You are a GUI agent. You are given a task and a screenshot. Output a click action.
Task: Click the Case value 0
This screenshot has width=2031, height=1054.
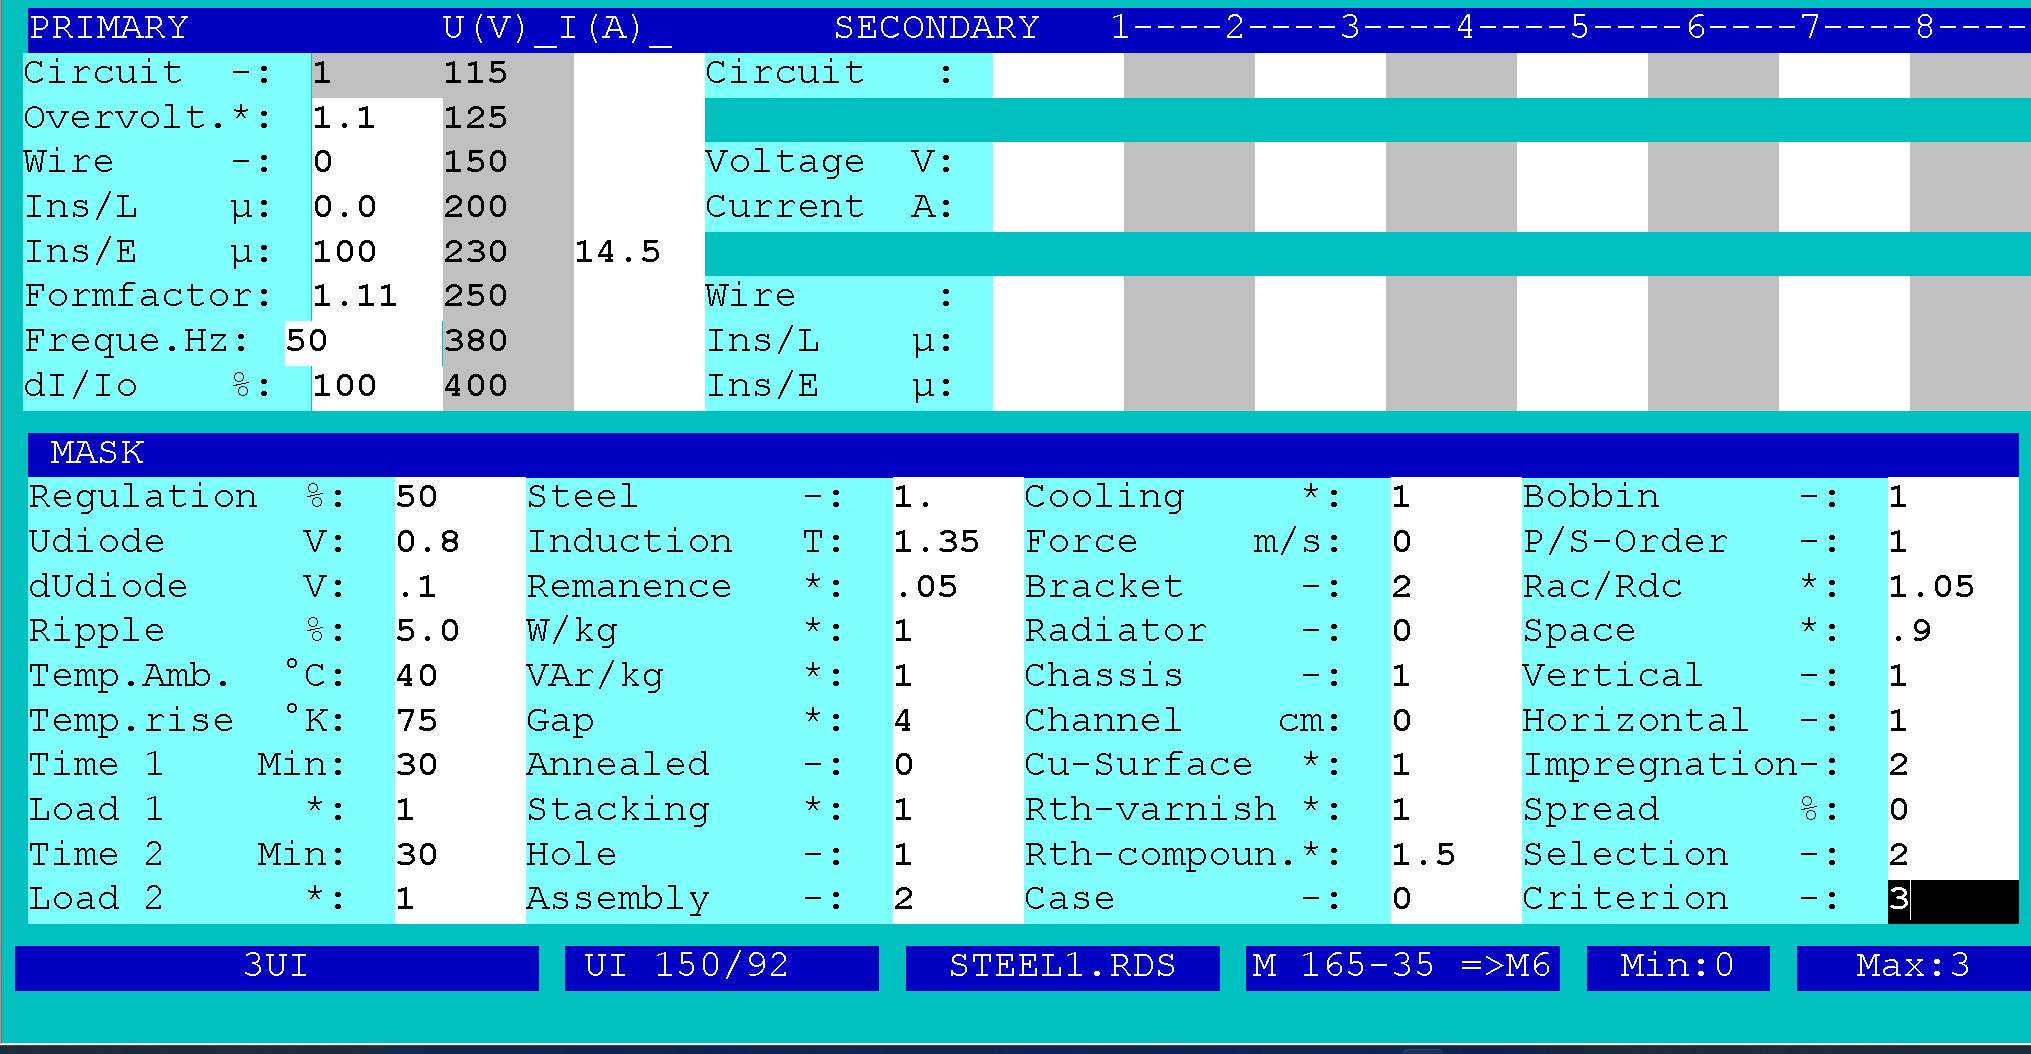tap(1456, 900)
